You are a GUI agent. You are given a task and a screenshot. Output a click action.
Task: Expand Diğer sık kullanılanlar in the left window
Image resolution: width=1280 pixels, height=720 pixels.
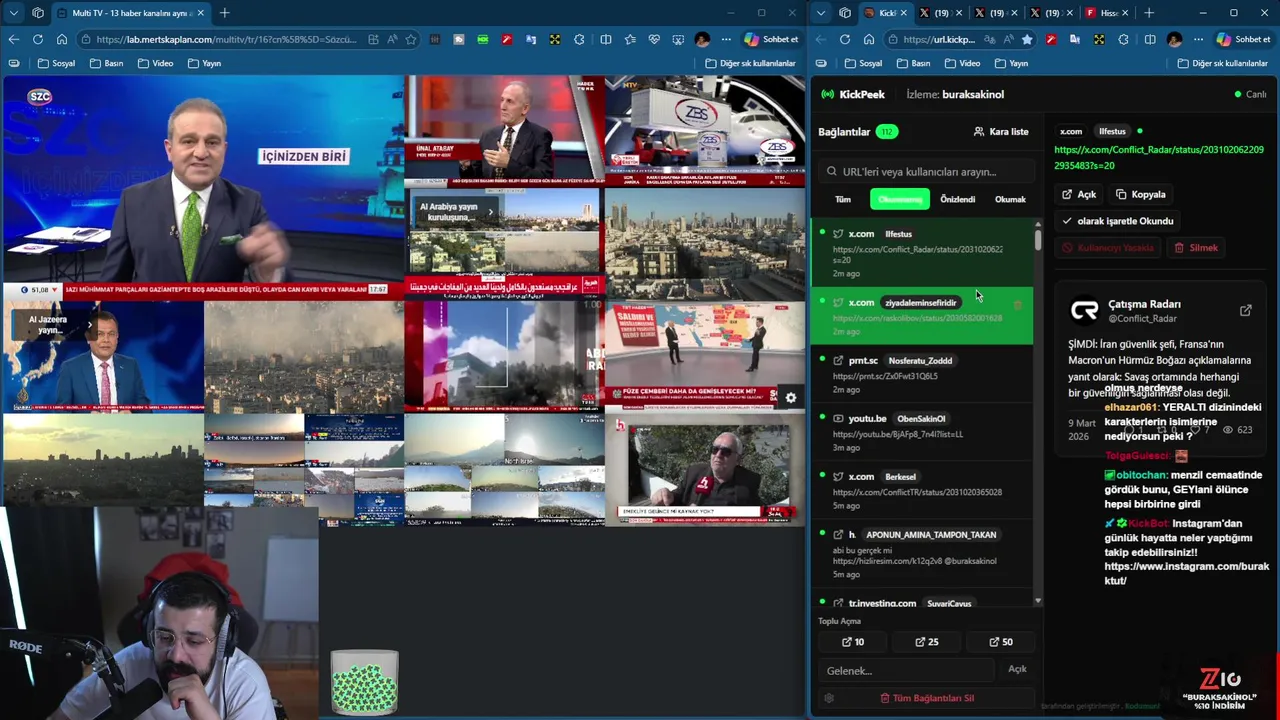[750, 63]
